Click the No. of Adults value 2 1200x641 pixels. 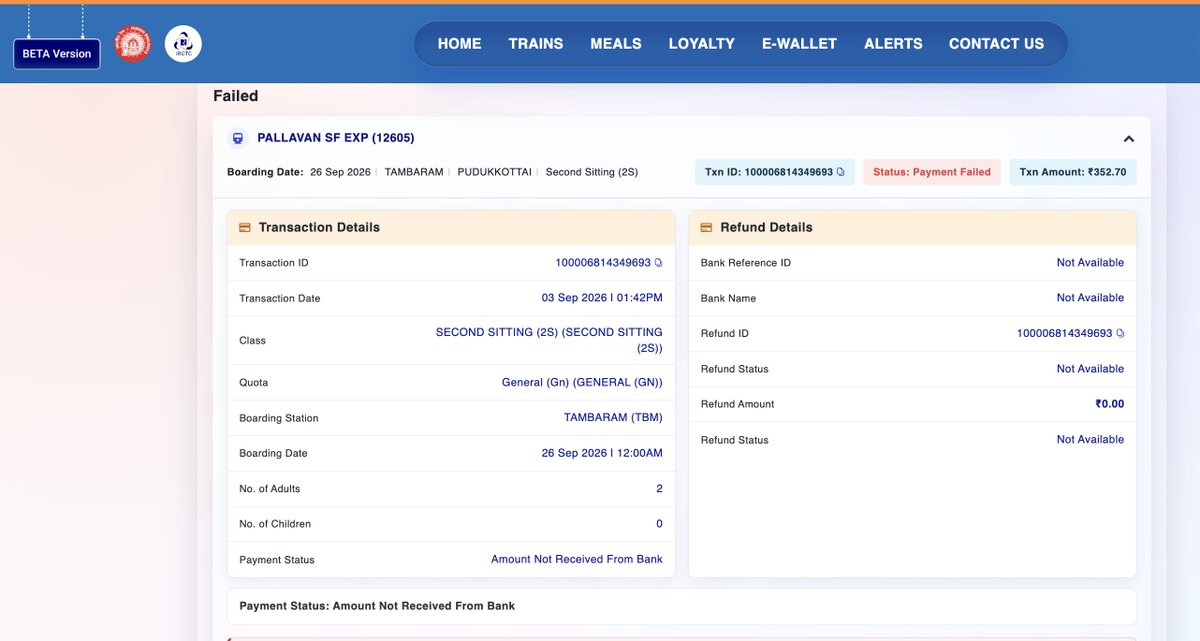tap(659, 489)
